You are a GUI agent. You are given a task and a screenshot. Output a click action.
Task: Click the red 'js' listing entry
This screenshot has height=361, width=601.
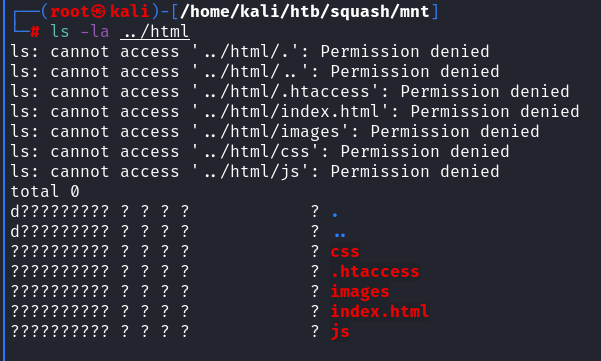(340, 331)
